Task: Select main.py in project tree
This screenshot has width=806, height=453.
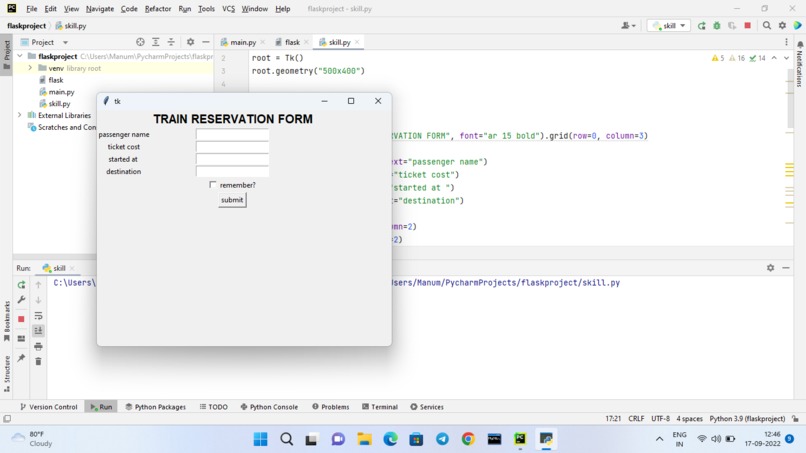Action: click(x=61, y=92)
